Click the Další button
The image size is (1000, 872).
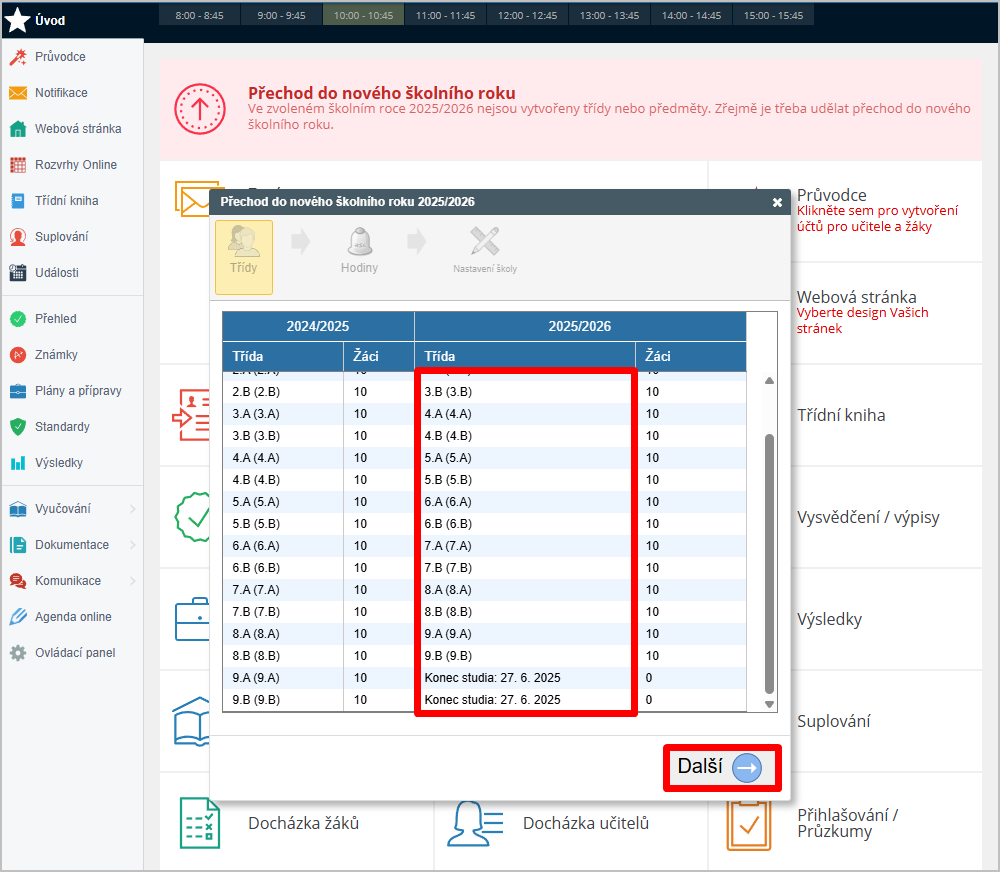pos(721,767)
